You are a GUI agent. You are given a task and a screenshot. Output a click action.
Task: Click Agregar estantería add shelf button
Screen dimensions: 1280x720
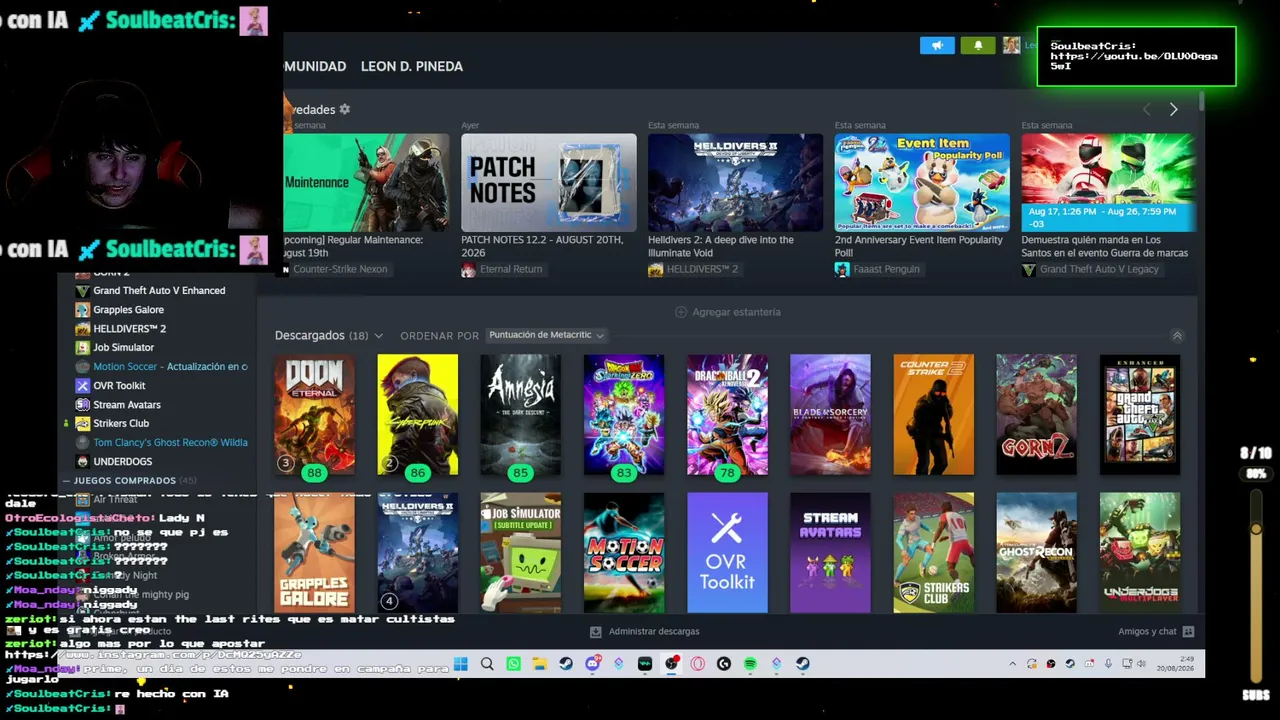(728, 312)
